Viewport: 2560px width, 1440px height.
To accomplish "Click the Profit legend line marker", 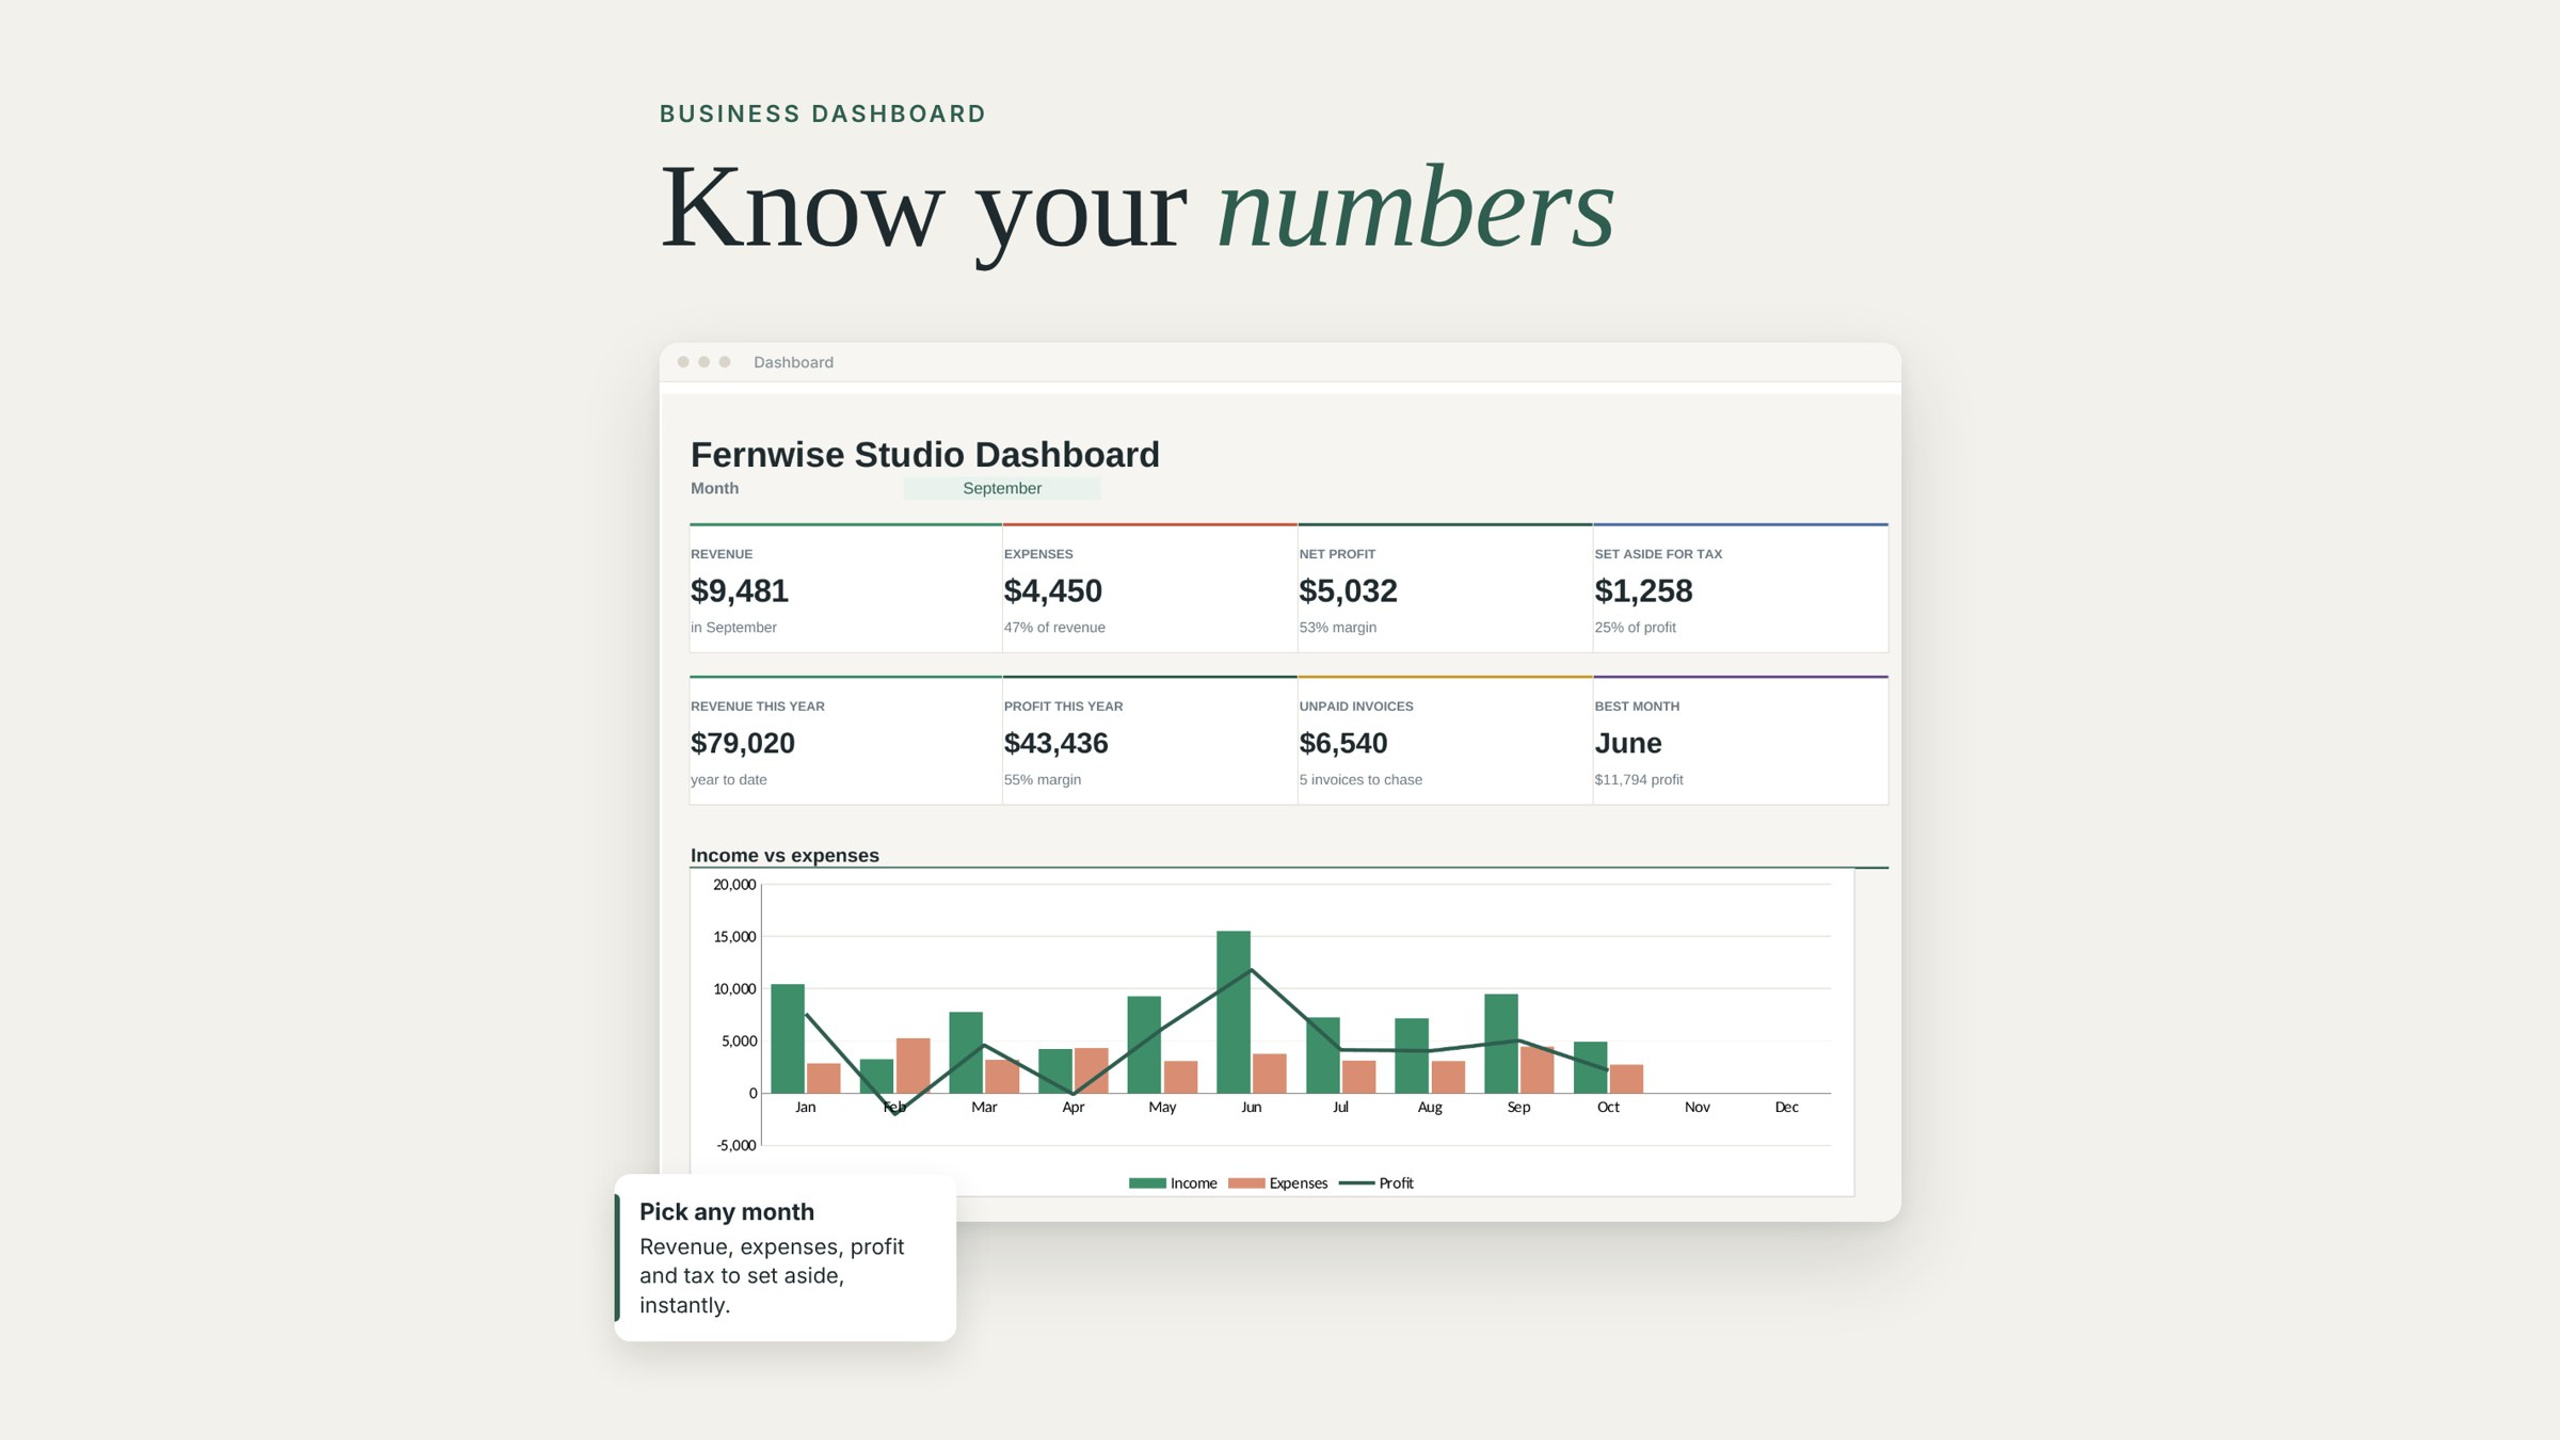I will [1356, 1183].
